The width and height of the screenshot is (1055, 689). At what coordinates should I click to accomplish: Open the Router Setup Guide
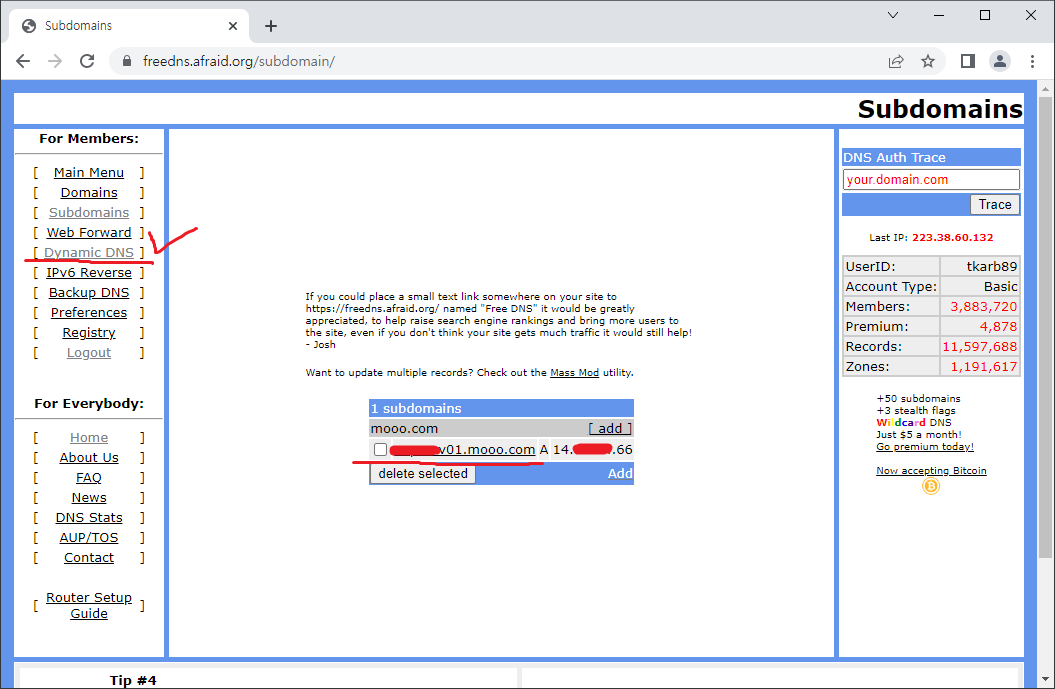coord(89,606)
